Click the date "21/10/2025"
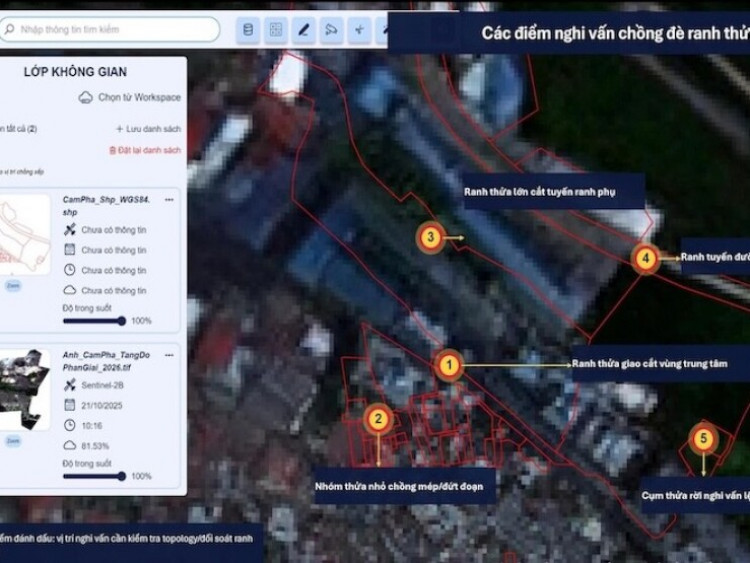 102,406
